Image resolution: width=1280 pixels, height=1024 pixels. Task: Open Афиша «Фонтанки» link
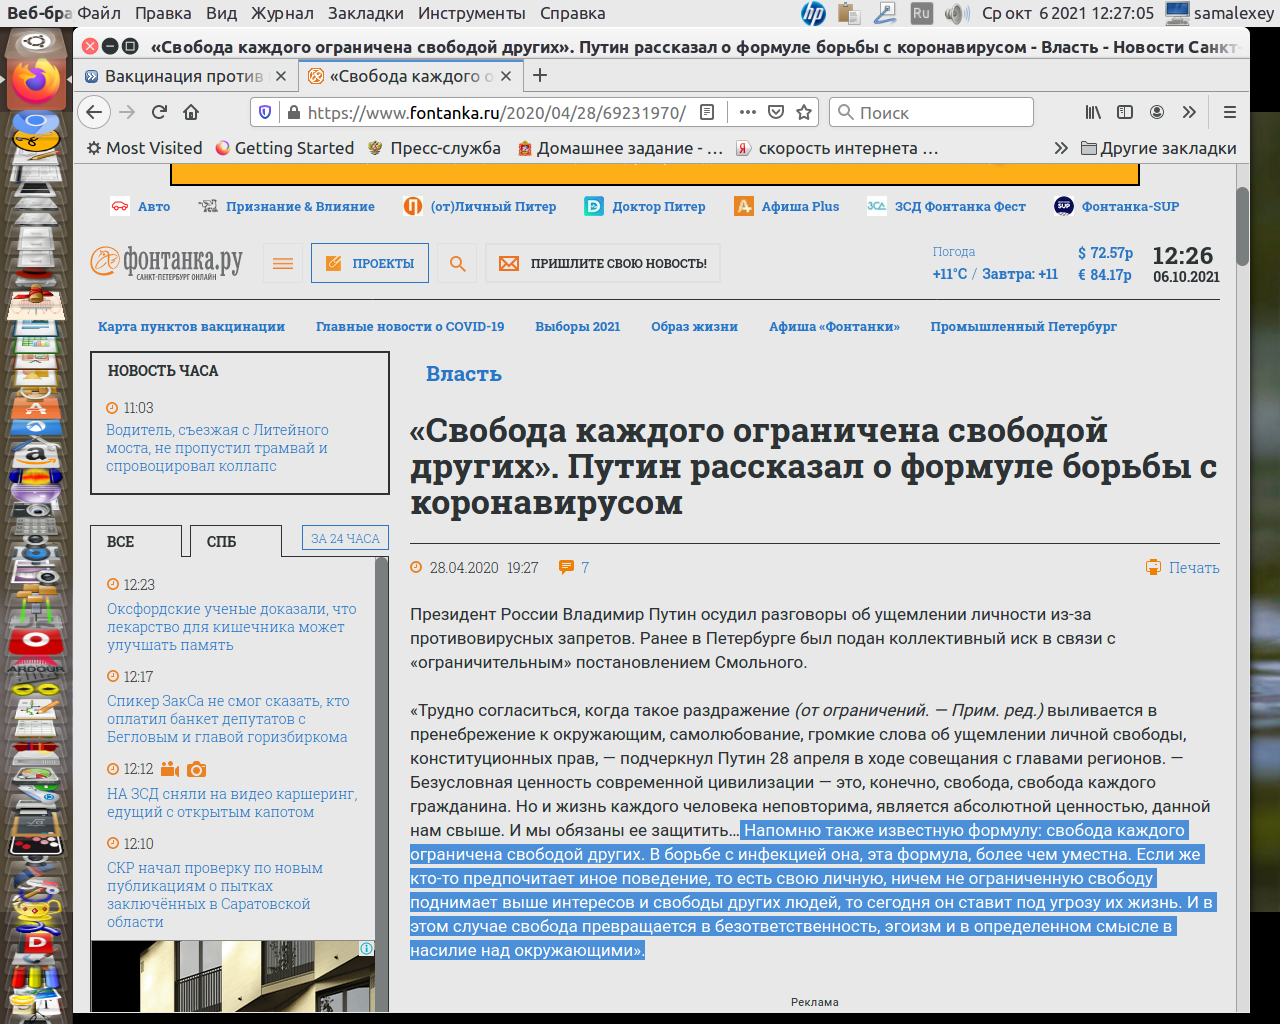834,326
